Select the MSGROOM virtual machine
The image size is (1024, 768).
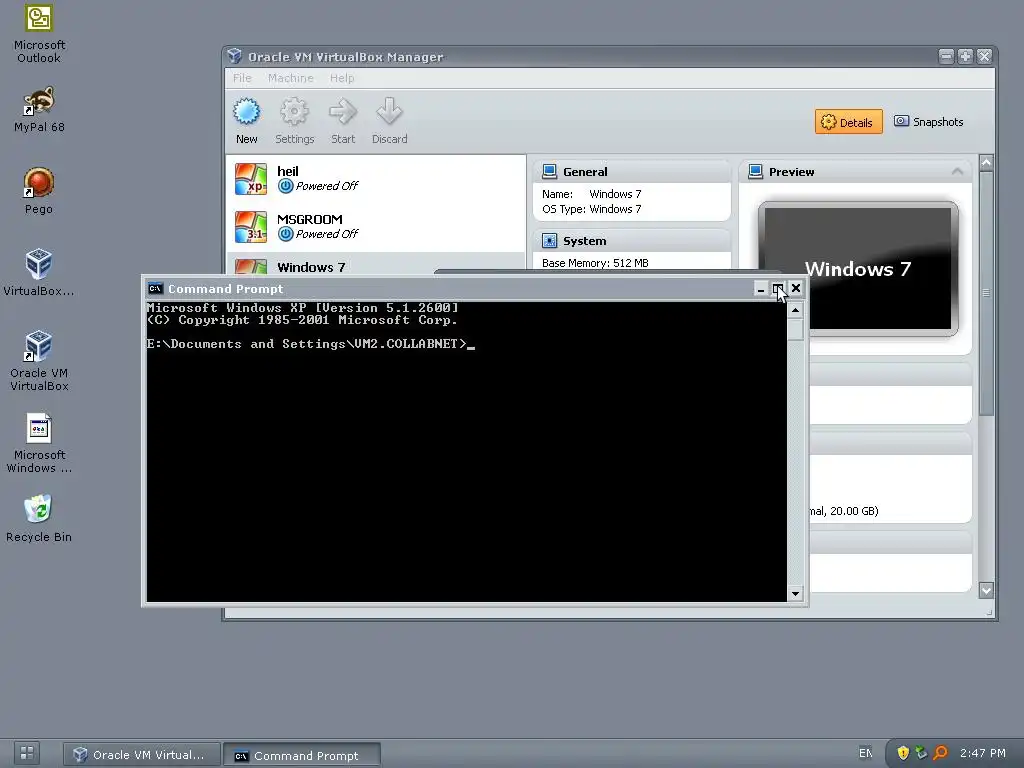coord(376,227)
